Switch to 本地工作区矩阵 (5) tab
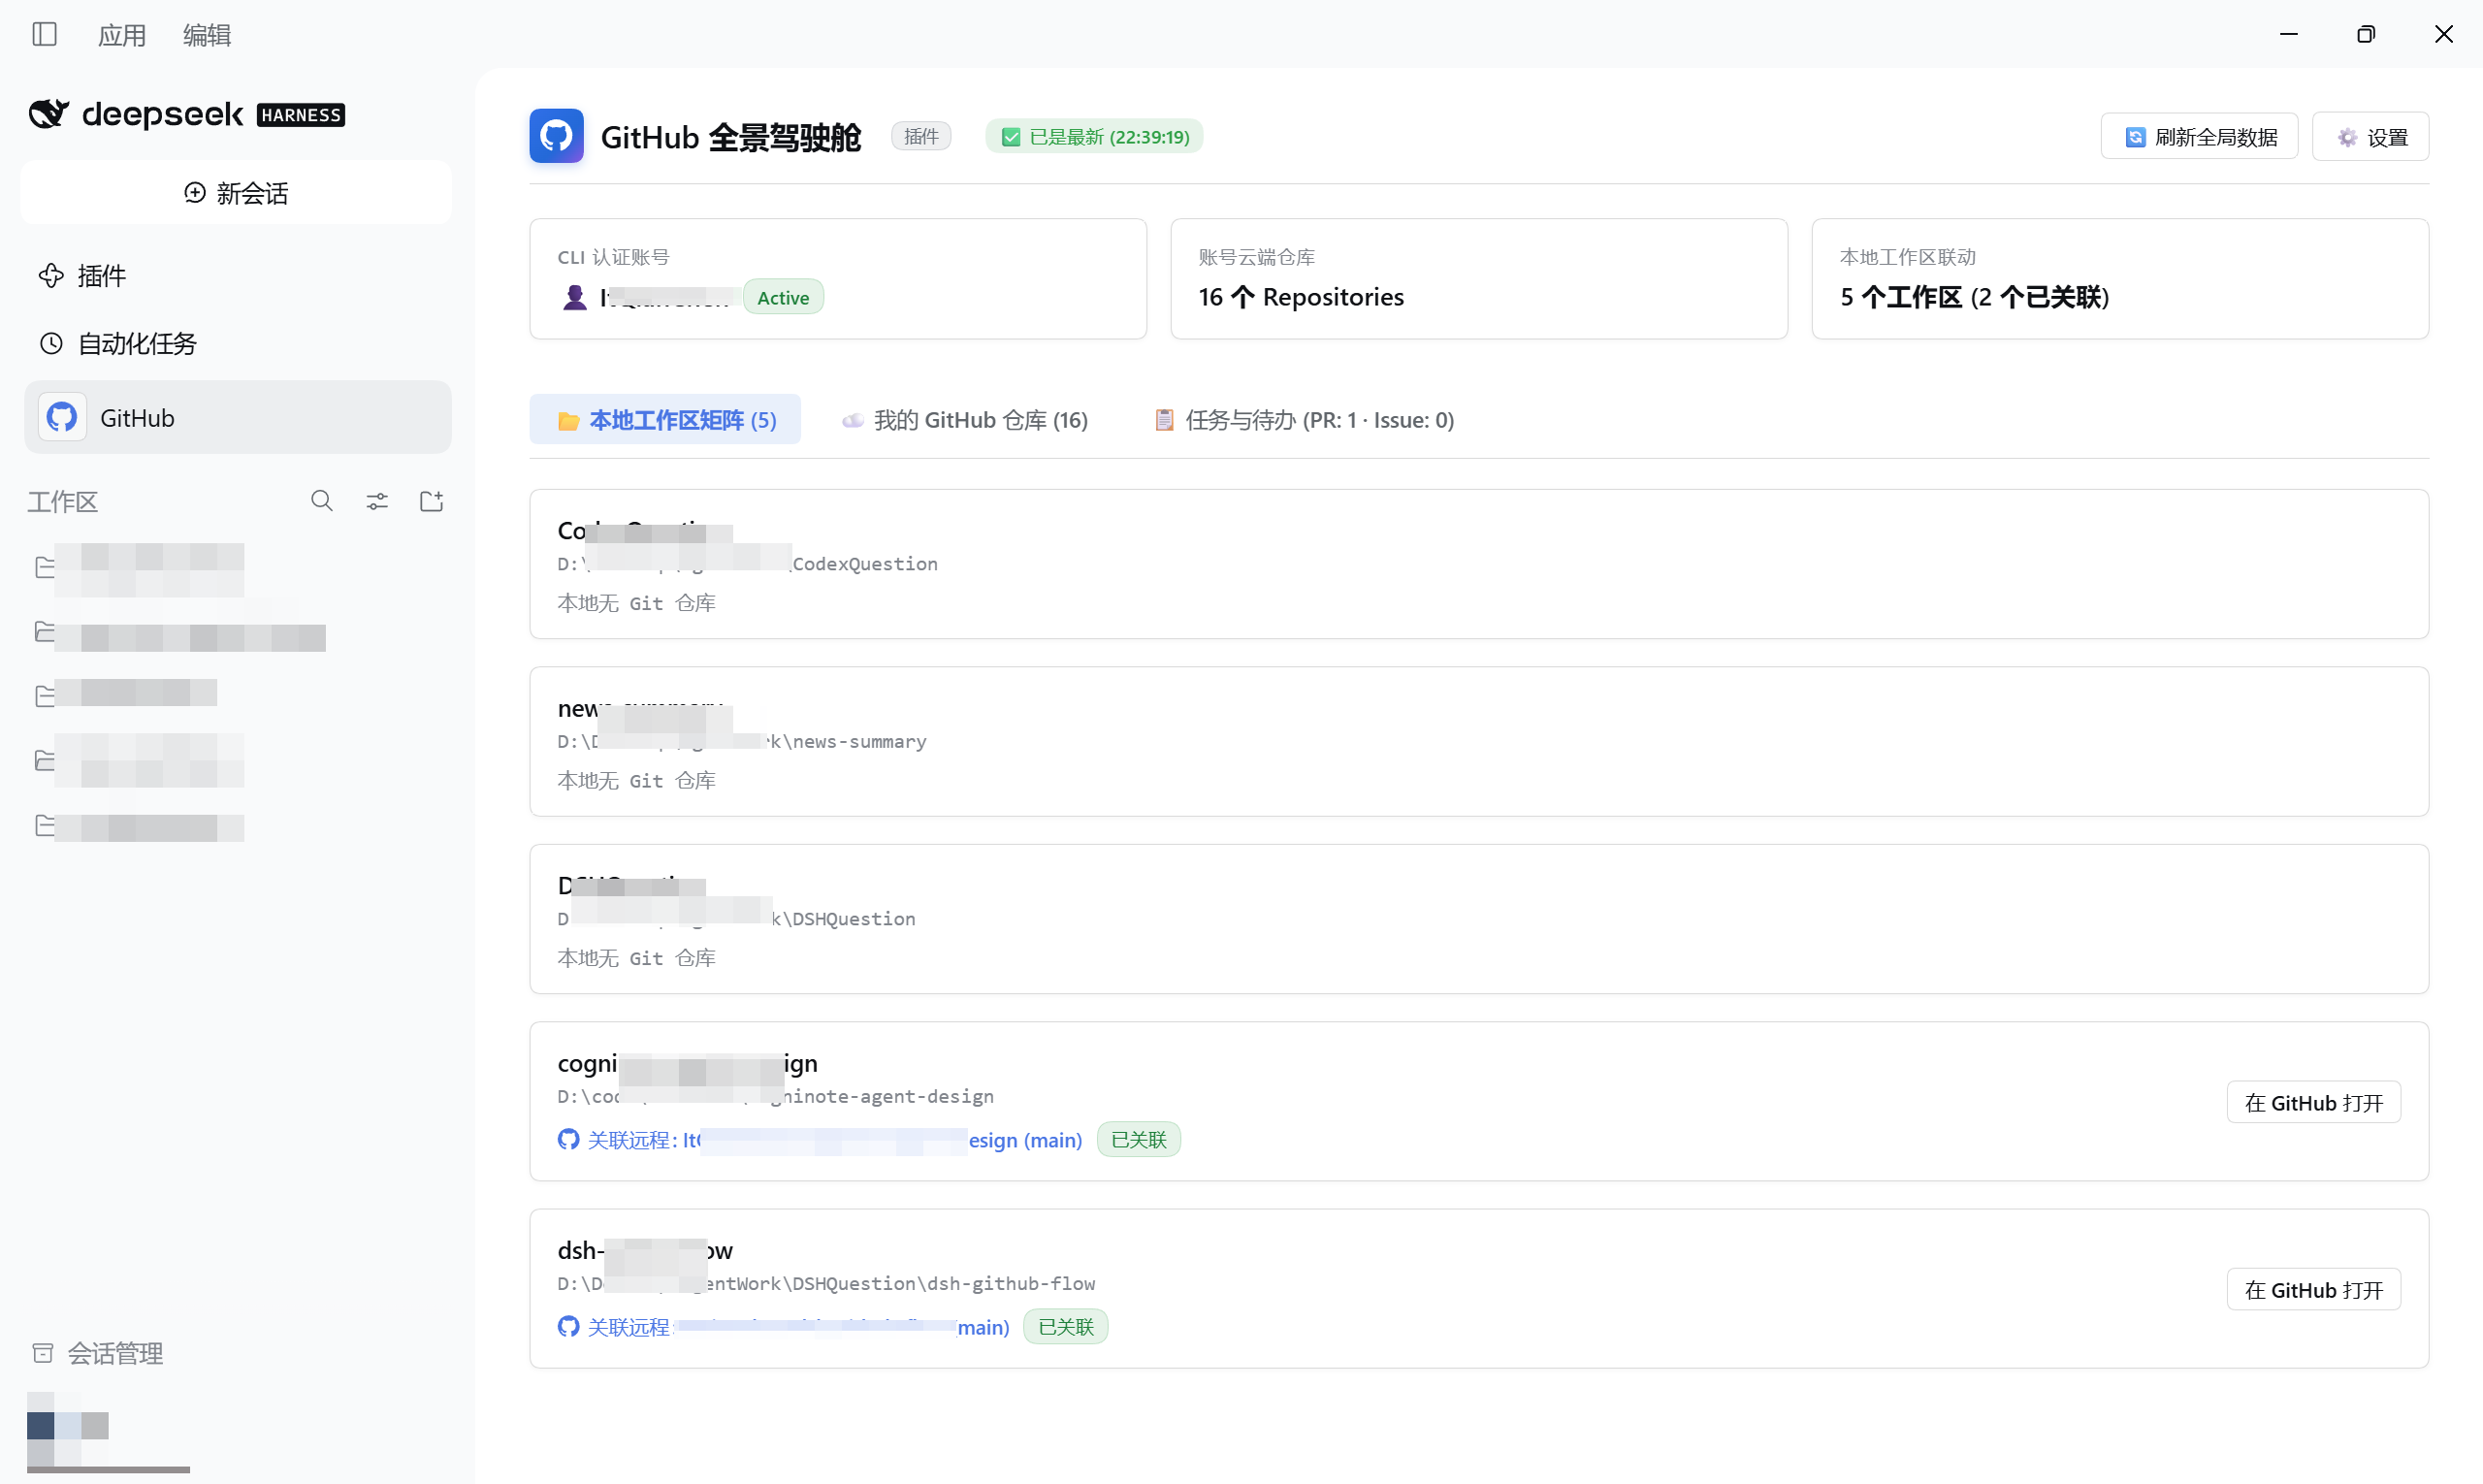Viewport: 2483px width, 1484px height. [665, 419]
